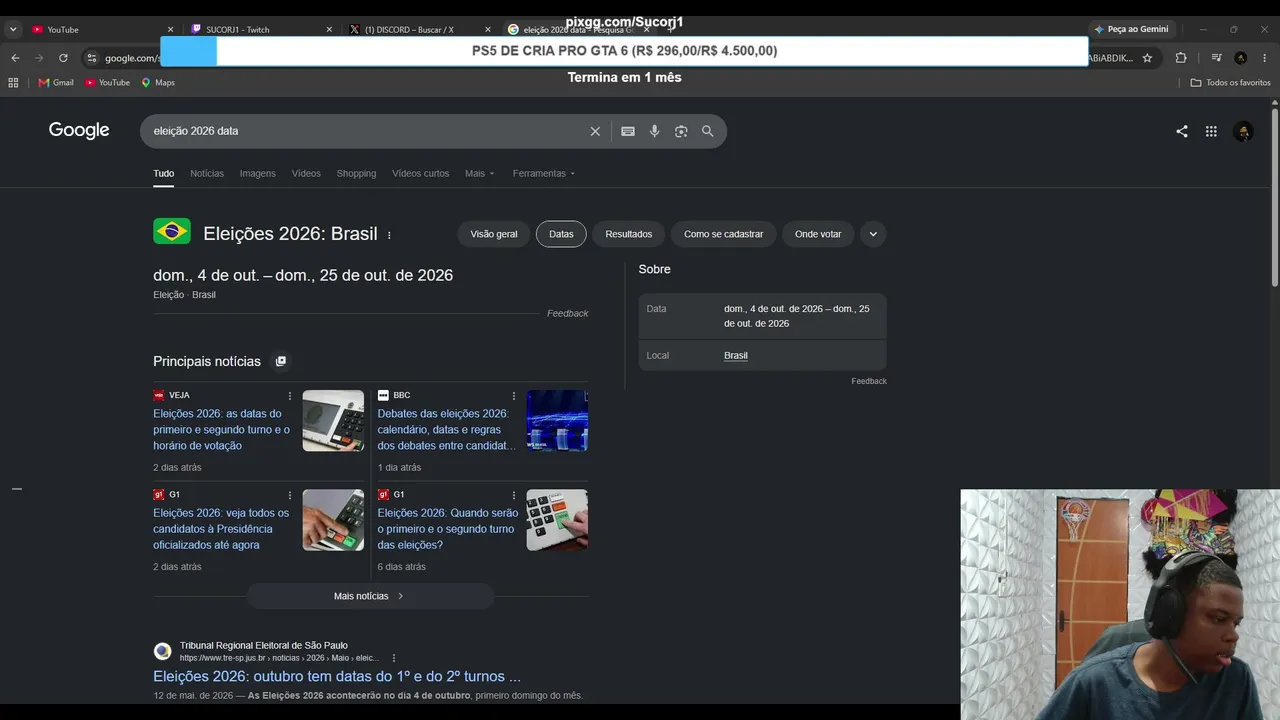Switch to the YouTube browser tab
The width and height of the screenshot is (1280, 720).
(101, 30)
